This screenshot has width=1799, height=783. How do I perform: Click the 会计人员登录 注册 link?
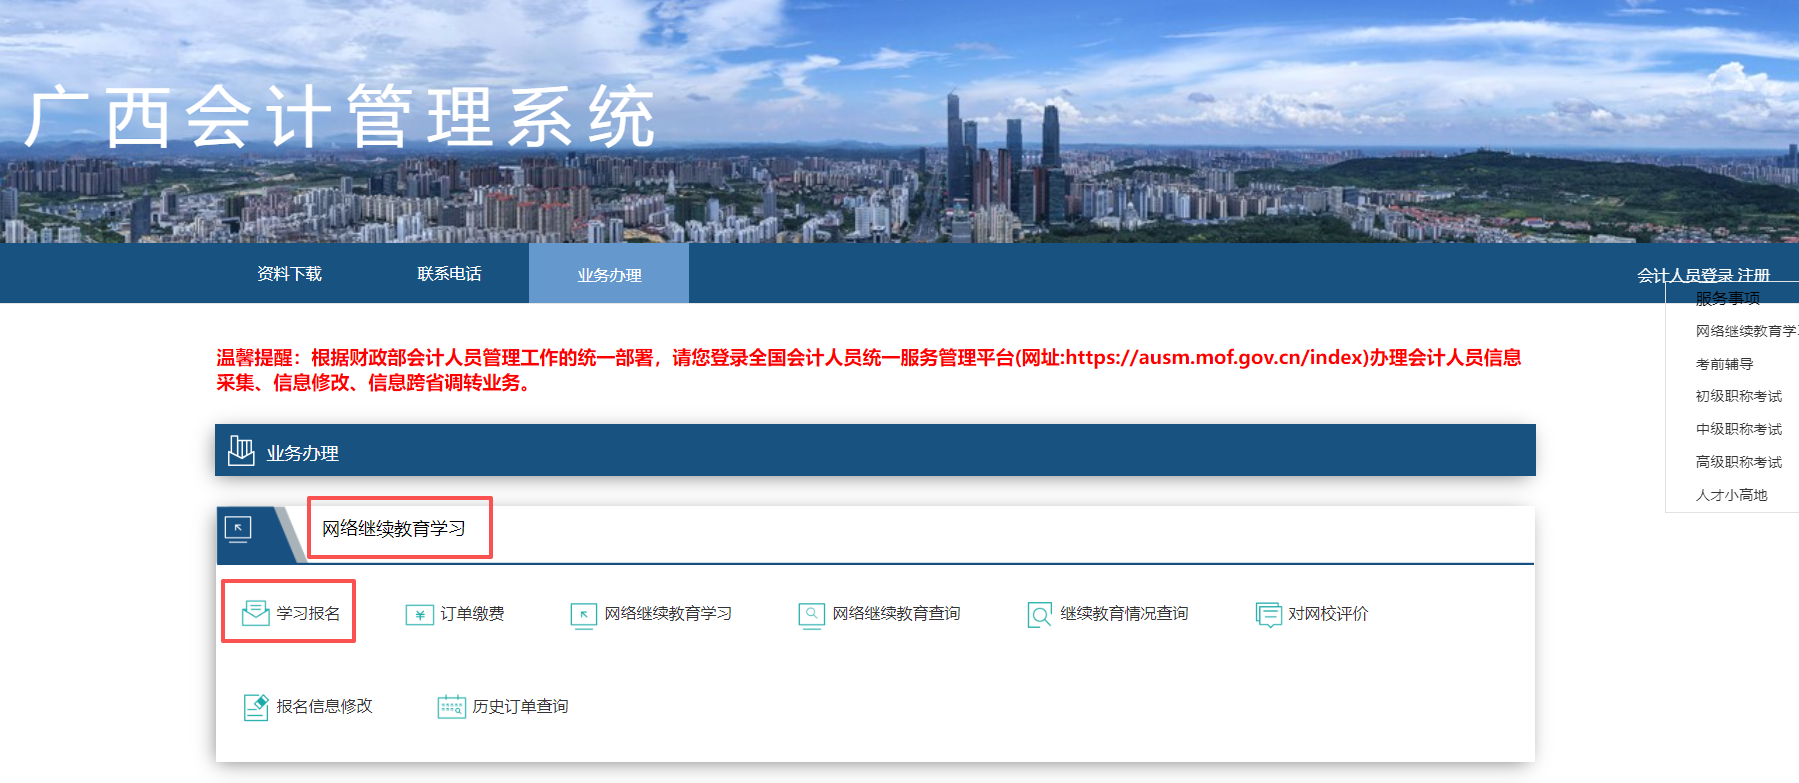[x=1703, y=275]
